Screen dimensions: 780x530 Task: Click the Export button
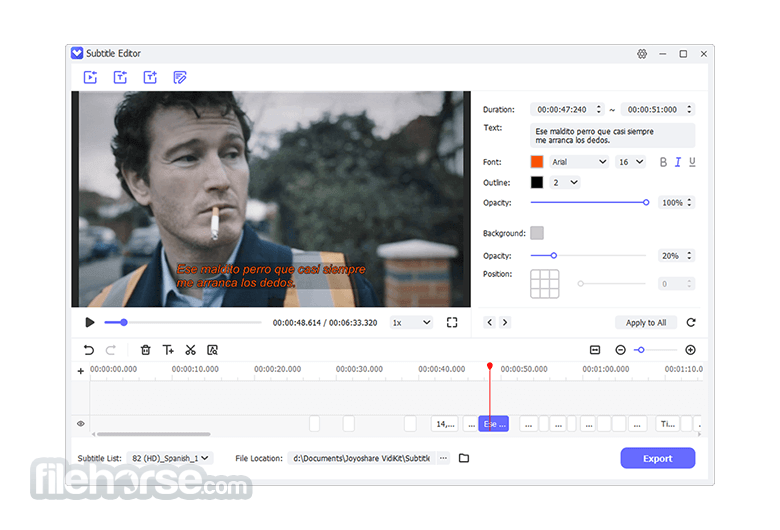657,458
